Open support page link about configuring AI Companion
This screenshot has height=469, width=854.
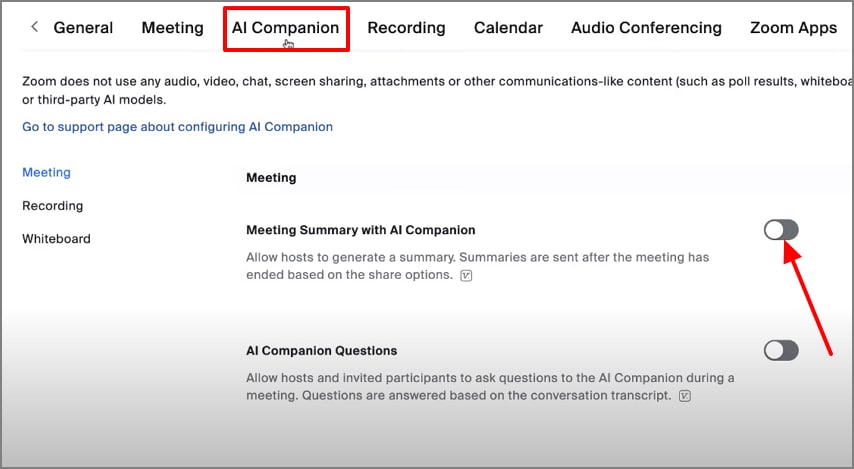[x=177, y=127]
